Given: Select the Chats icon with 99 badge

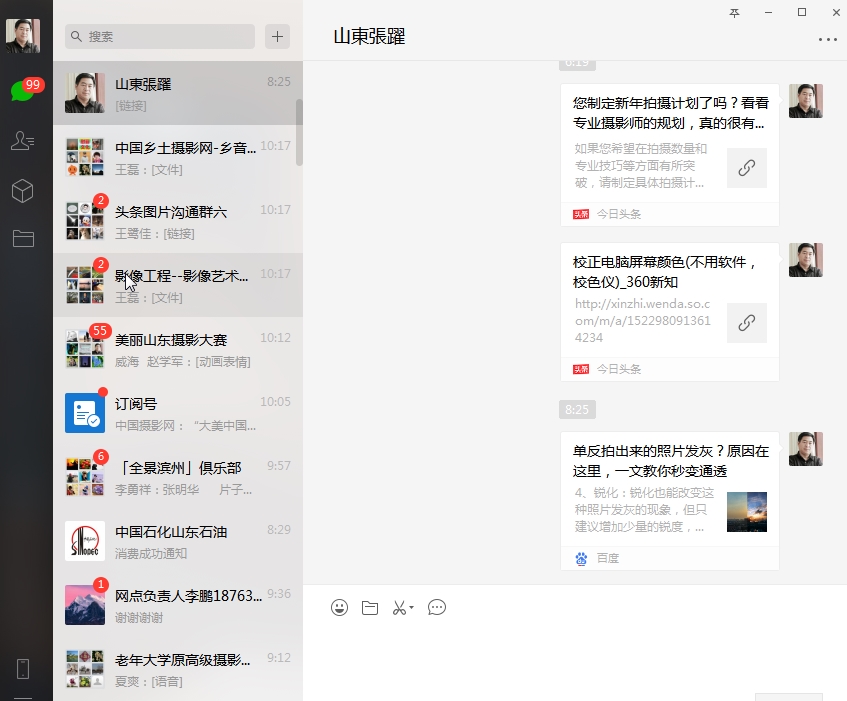Looking at the screenshot, I should click(24, 88).
